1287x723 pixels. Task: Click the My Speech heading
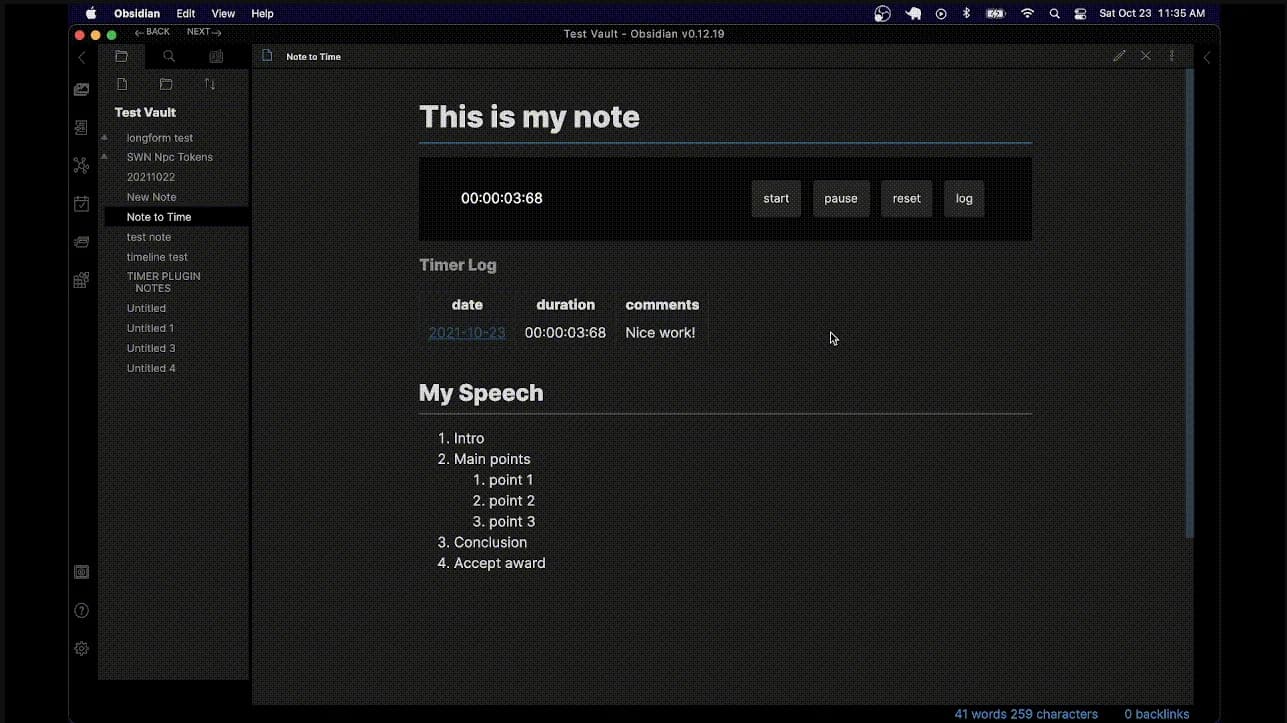coord(481,393)
